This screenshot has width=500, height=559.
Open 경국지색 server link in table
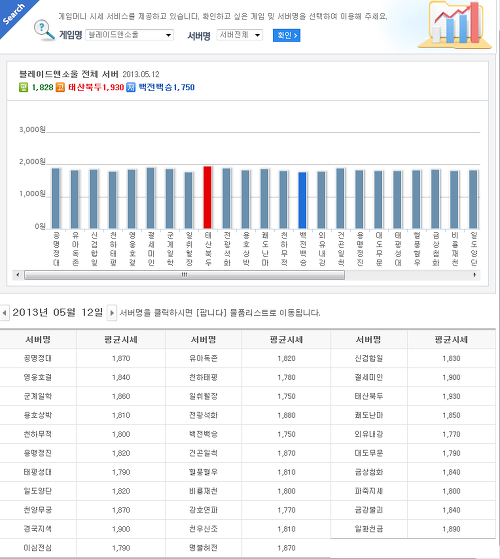[38, 529]
